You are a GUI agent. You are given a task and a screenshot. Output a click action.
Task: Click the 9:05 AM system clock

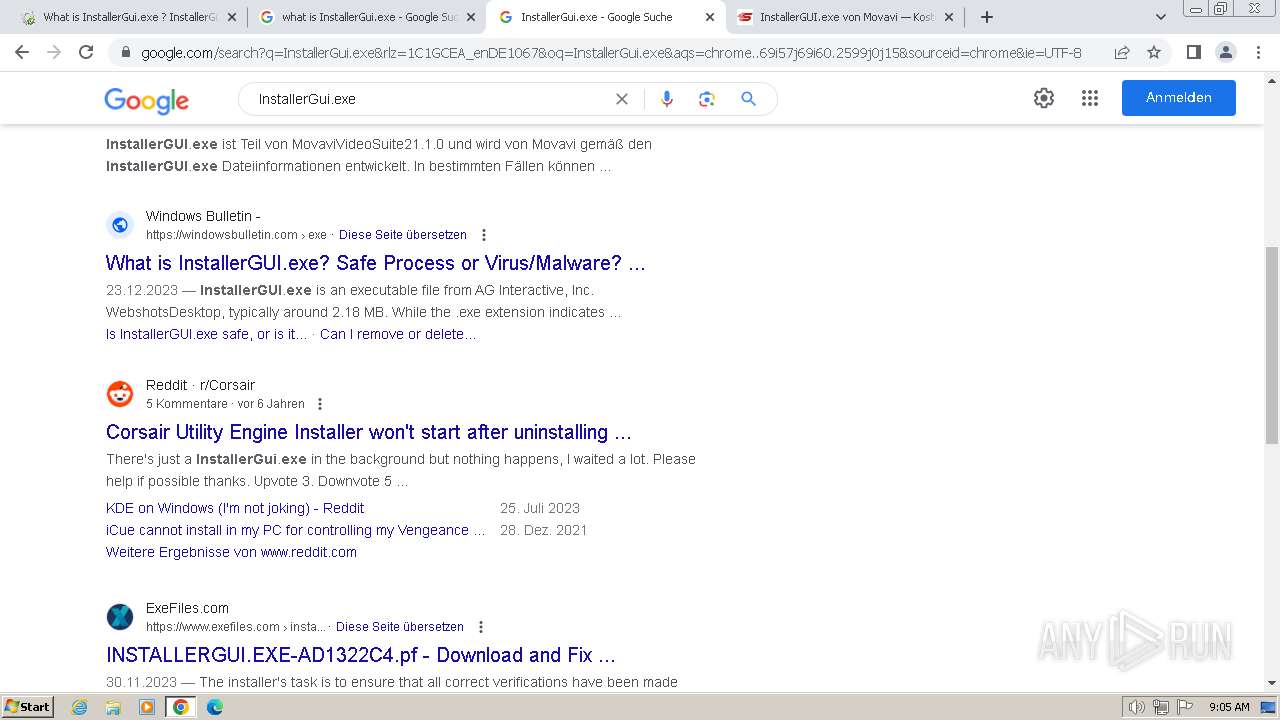(1229, 707)
